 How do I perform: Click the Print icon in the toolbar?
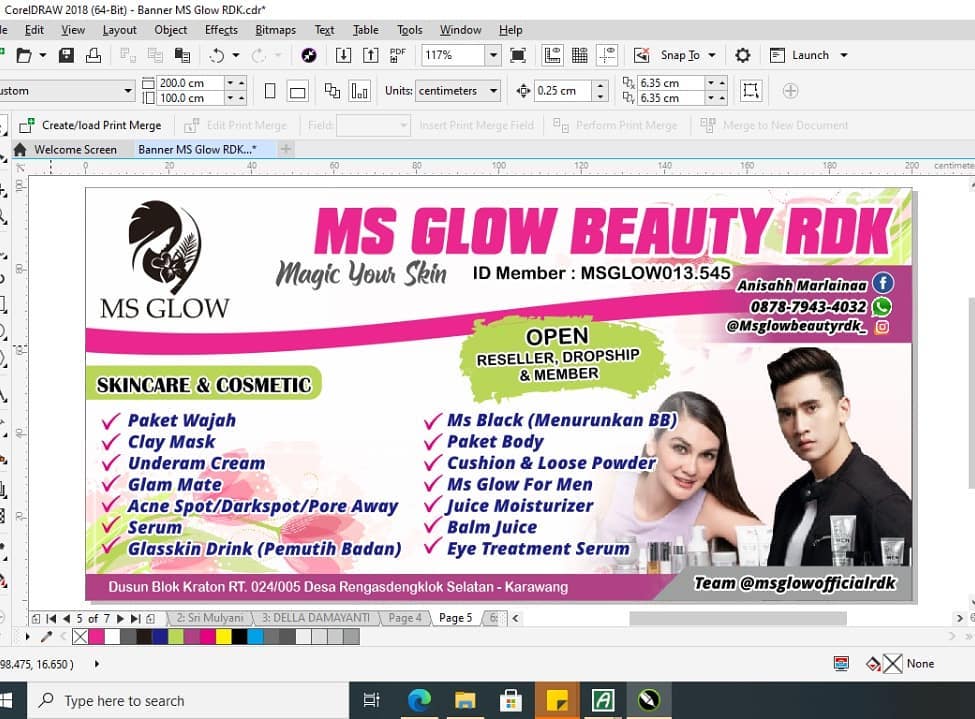pyautogui.click(x=93, y=55)
